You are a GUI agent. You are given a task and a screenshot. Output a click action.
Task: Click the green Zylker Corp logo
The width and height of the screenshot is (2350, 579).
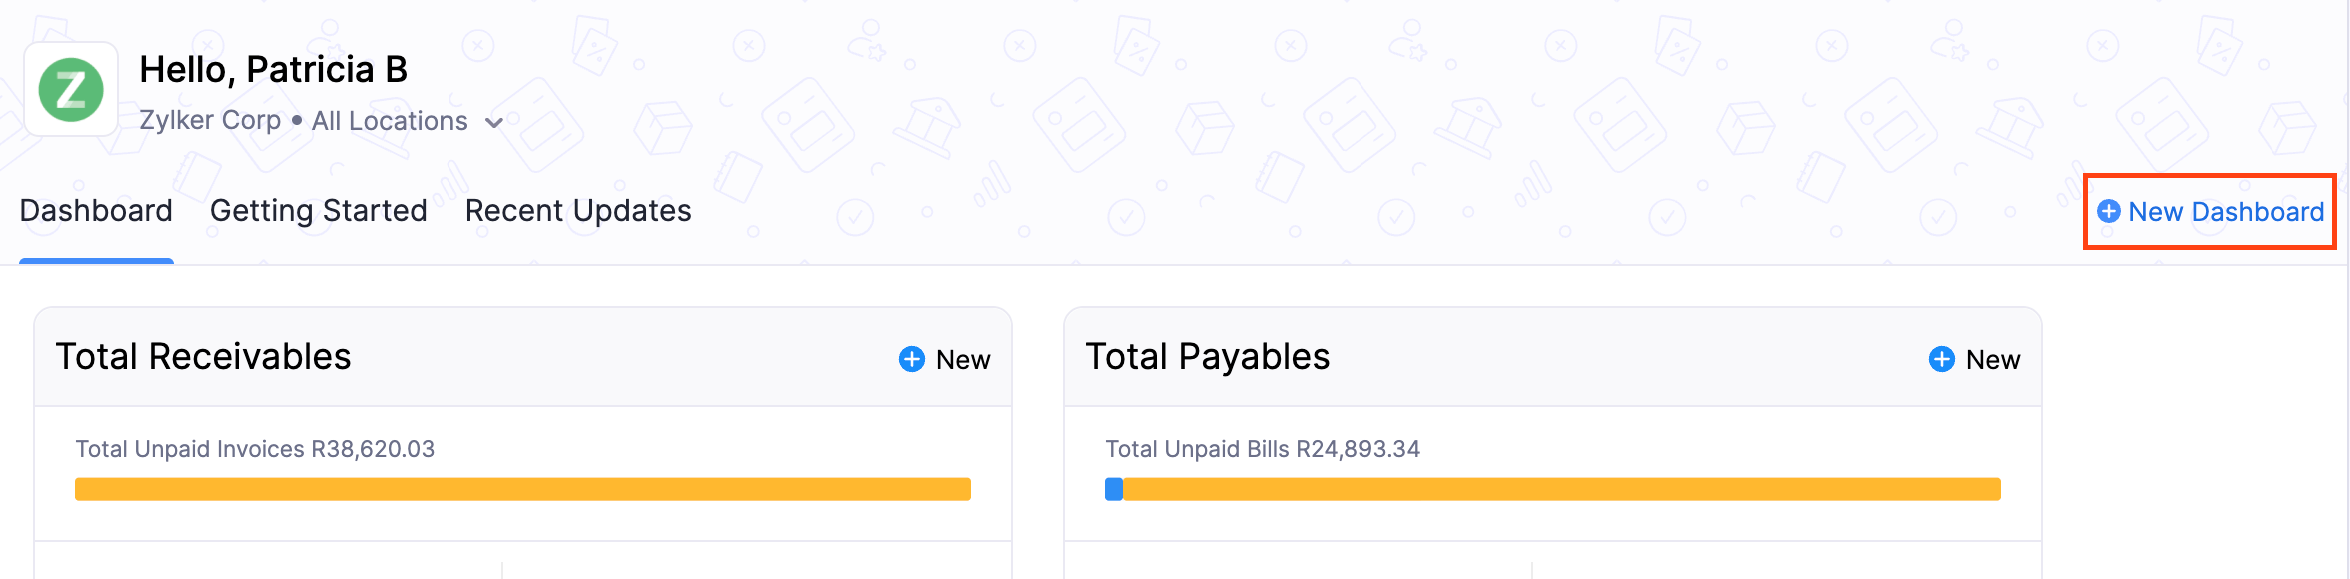tap(71, 90)
